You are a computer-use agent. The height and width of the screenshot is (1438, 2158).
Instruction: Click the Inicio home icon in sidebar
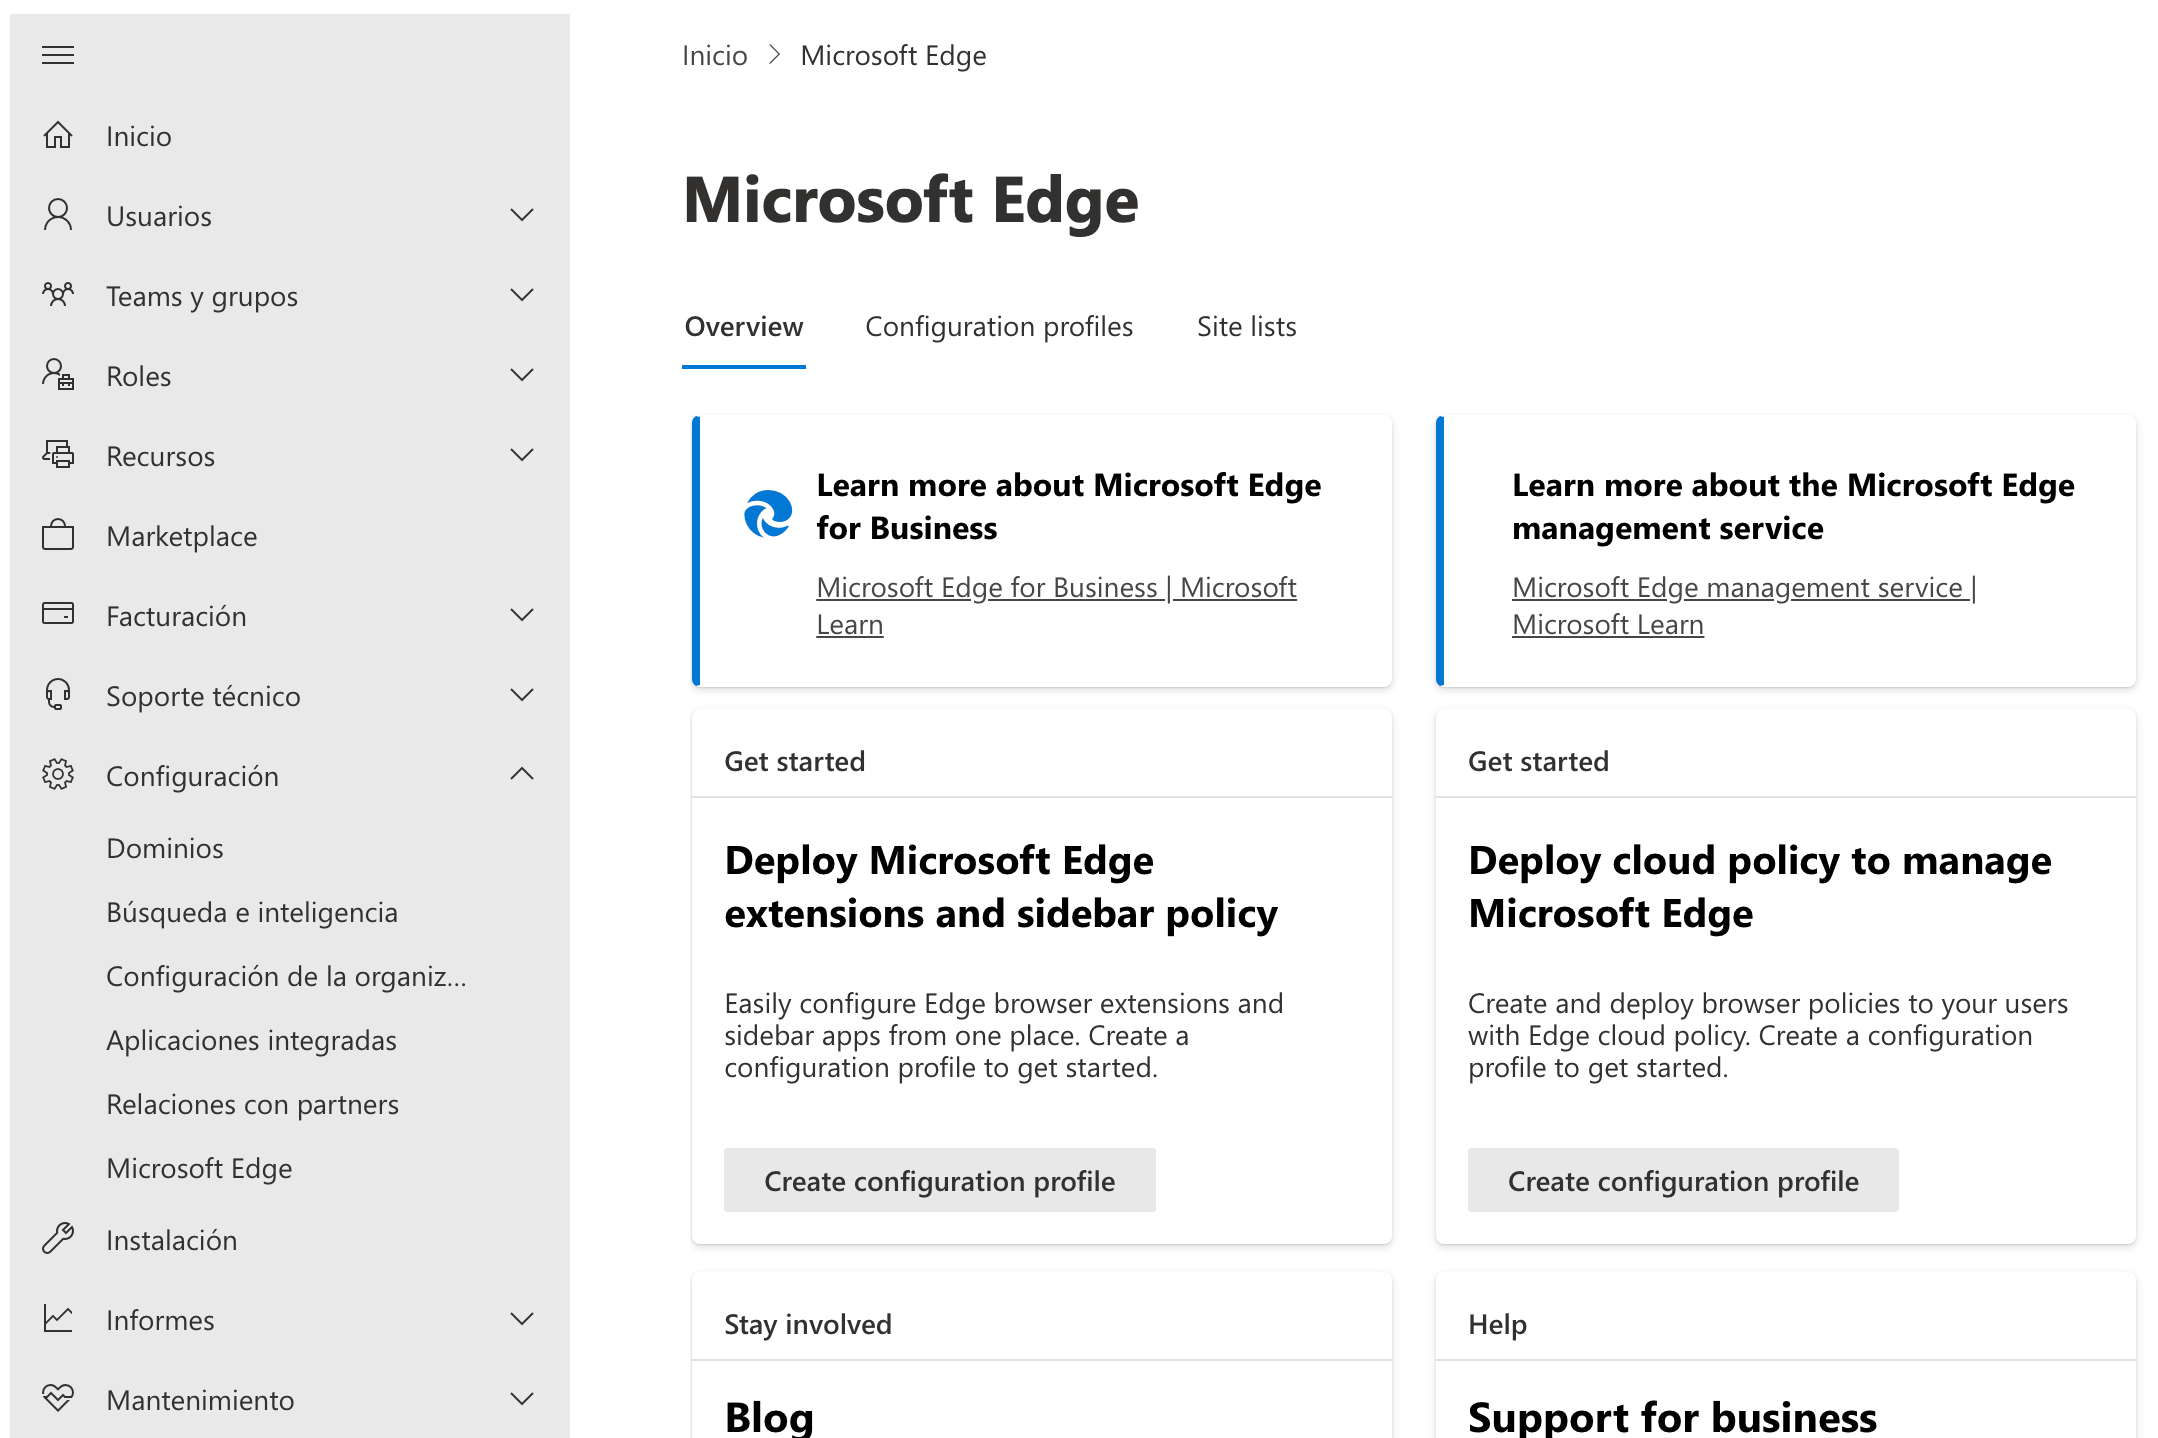tap(58, 135)
